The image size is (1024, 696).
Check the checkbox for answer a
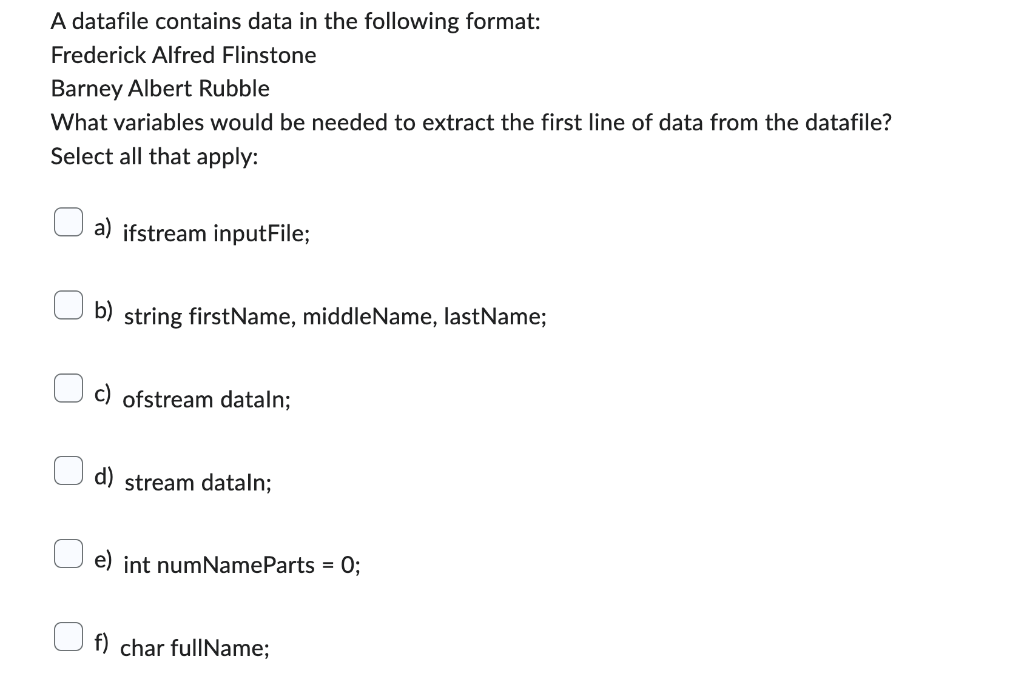tap(68, 221)
